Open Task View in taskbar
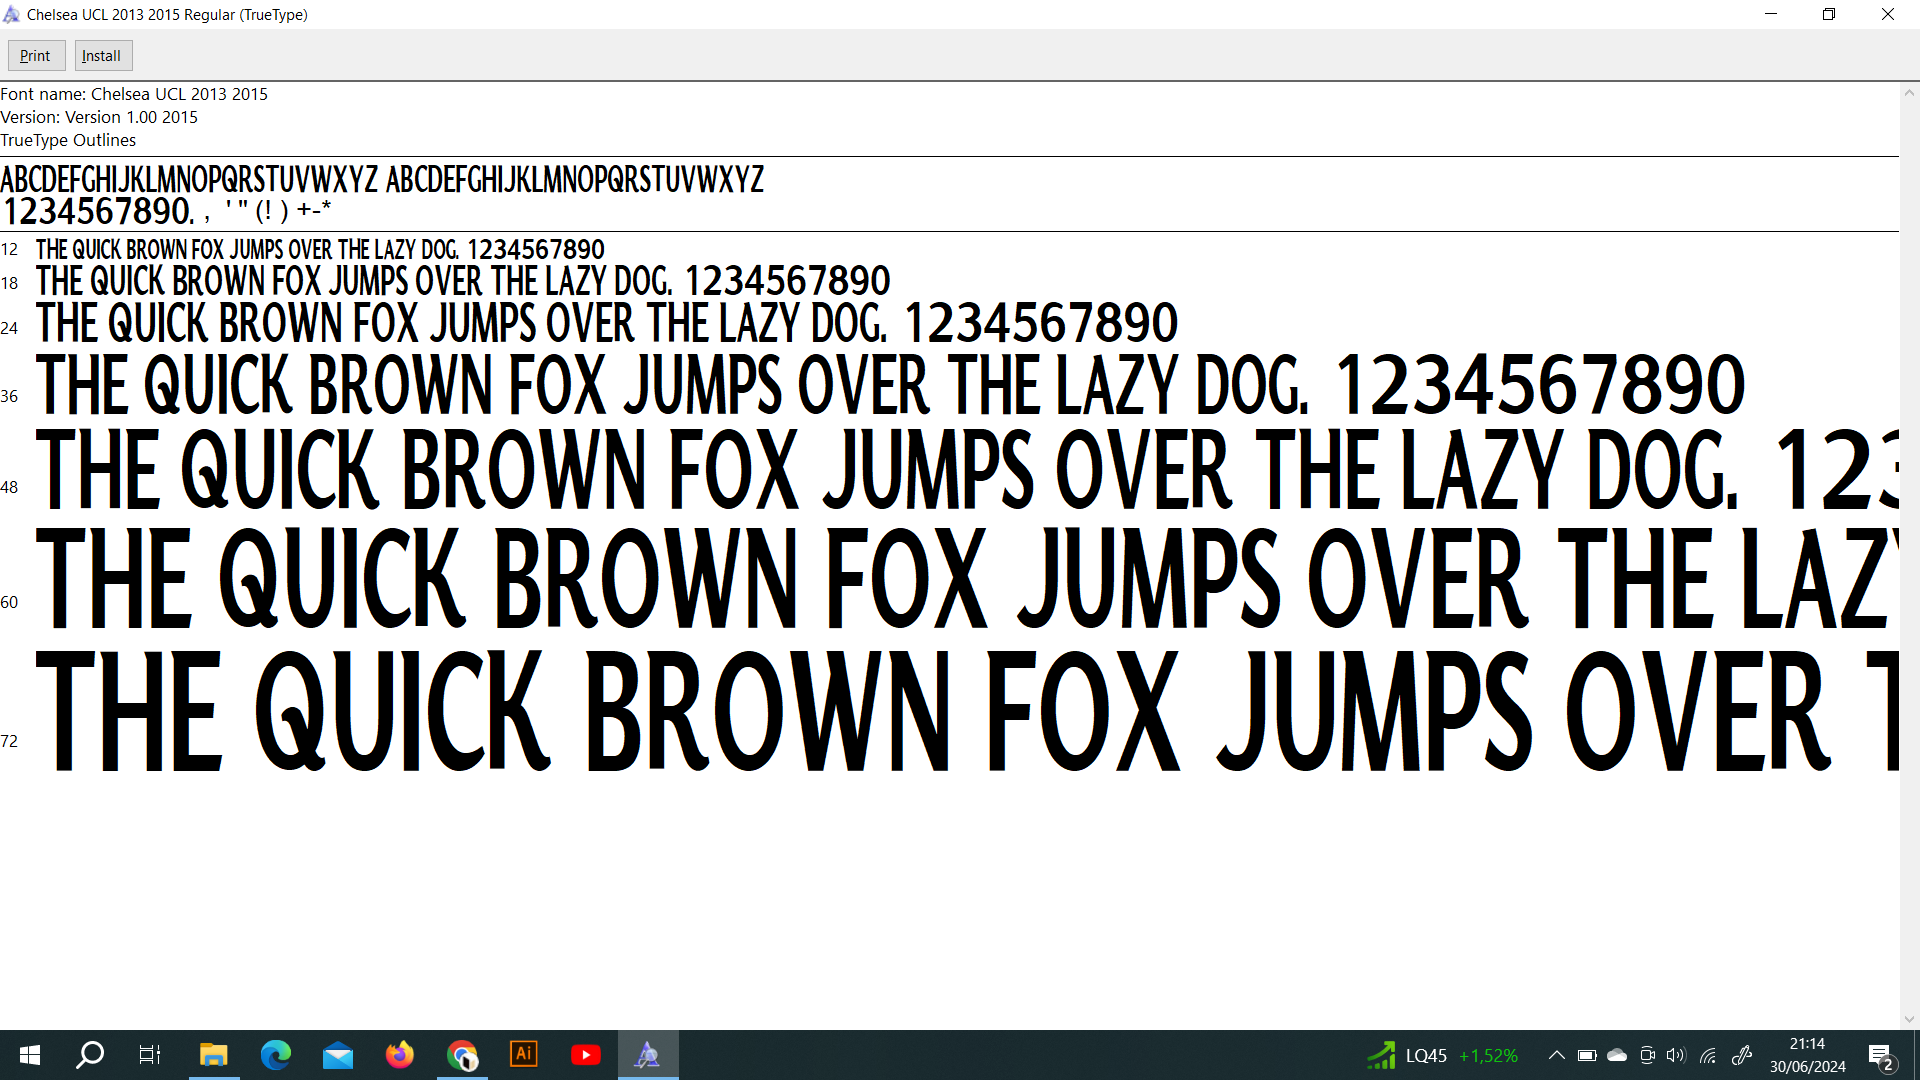Screen dimensions: 1920x1080 click(x=150, y=1055)
